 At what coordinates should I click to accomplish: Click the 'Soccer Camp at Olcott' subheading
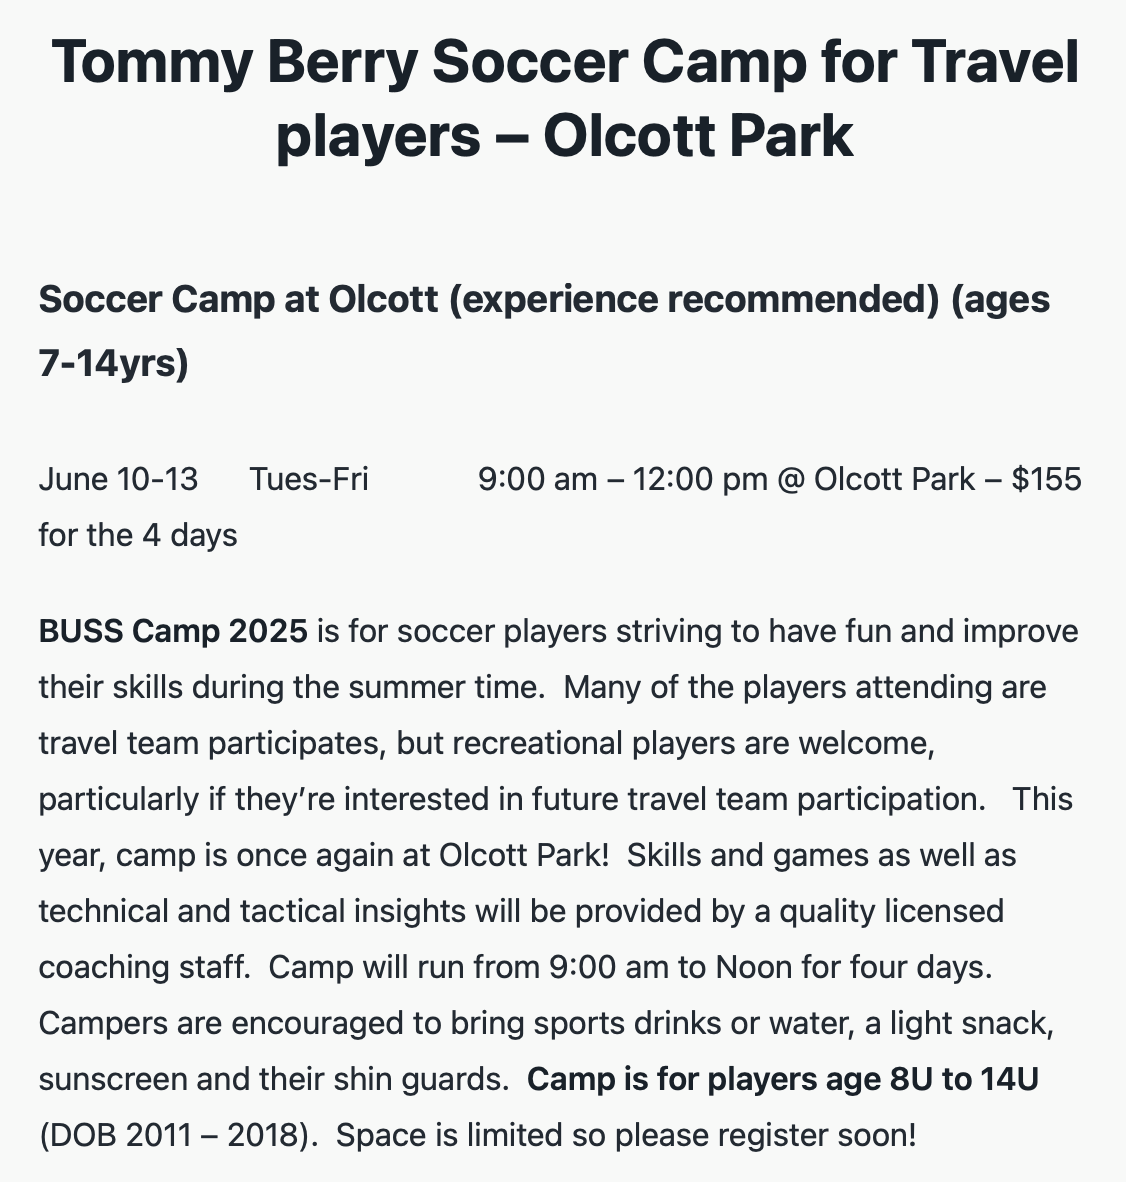click(x=238, y=299)
